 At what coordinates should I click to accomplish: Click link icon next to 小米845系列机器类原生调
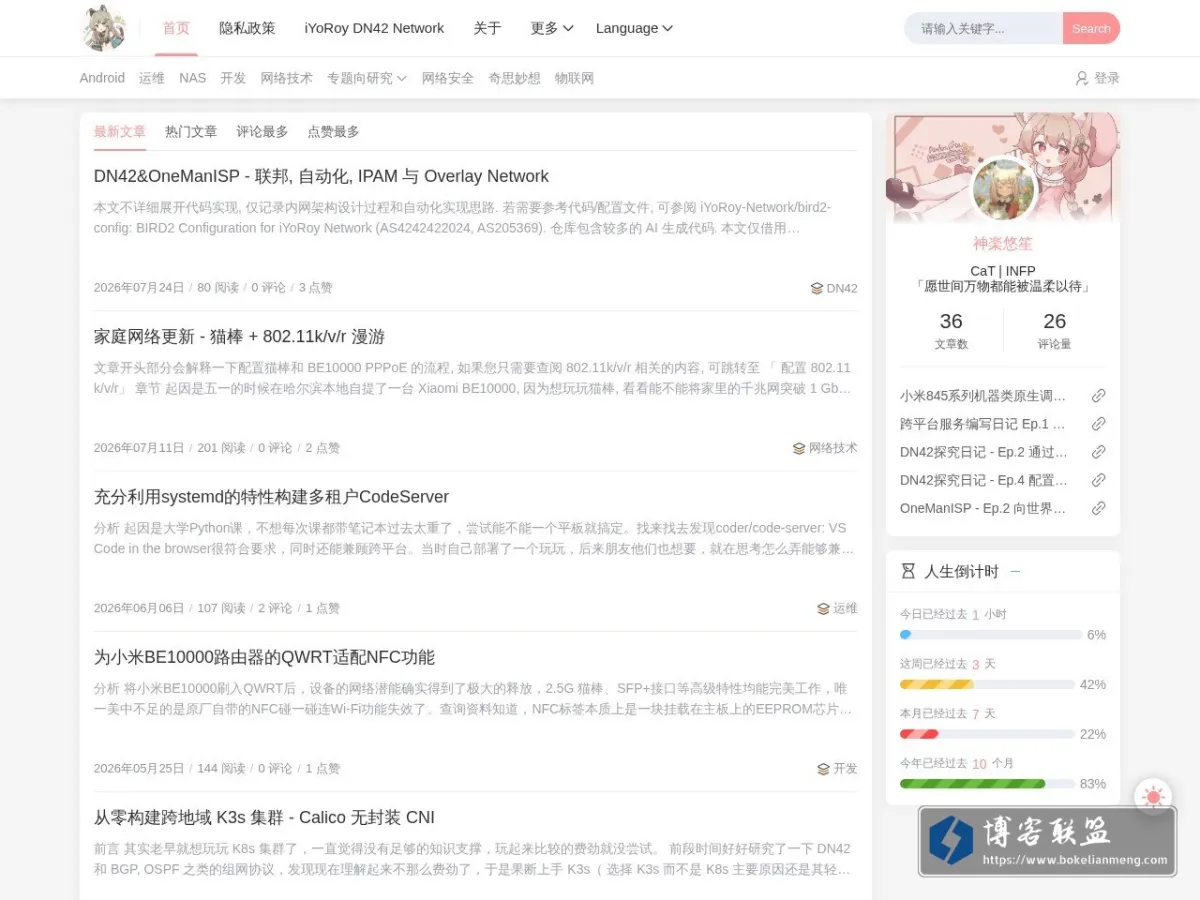[x=1098, y=396]
